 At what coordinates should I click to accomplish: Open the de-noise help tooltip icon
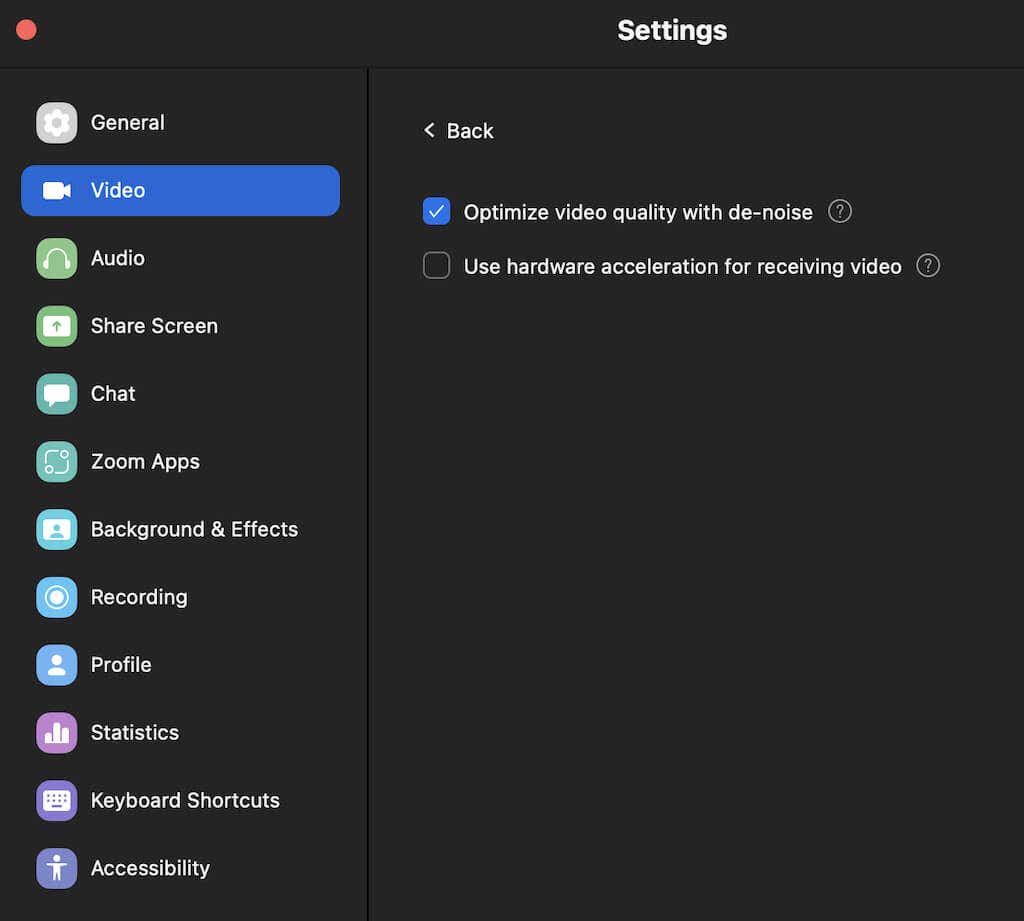(x=840, y=211)
